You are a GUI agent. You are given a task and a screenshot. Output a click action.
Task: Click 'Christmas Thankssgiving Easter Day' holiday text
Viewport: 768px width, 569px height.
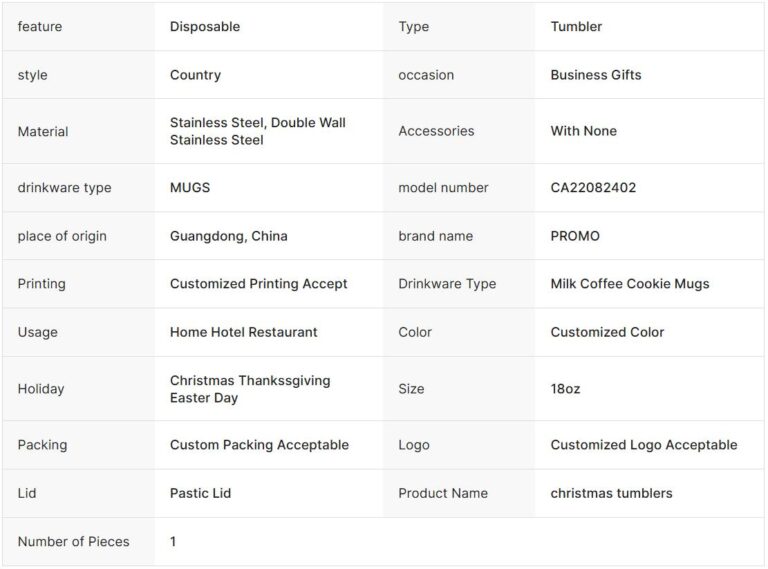pos(249,389)
